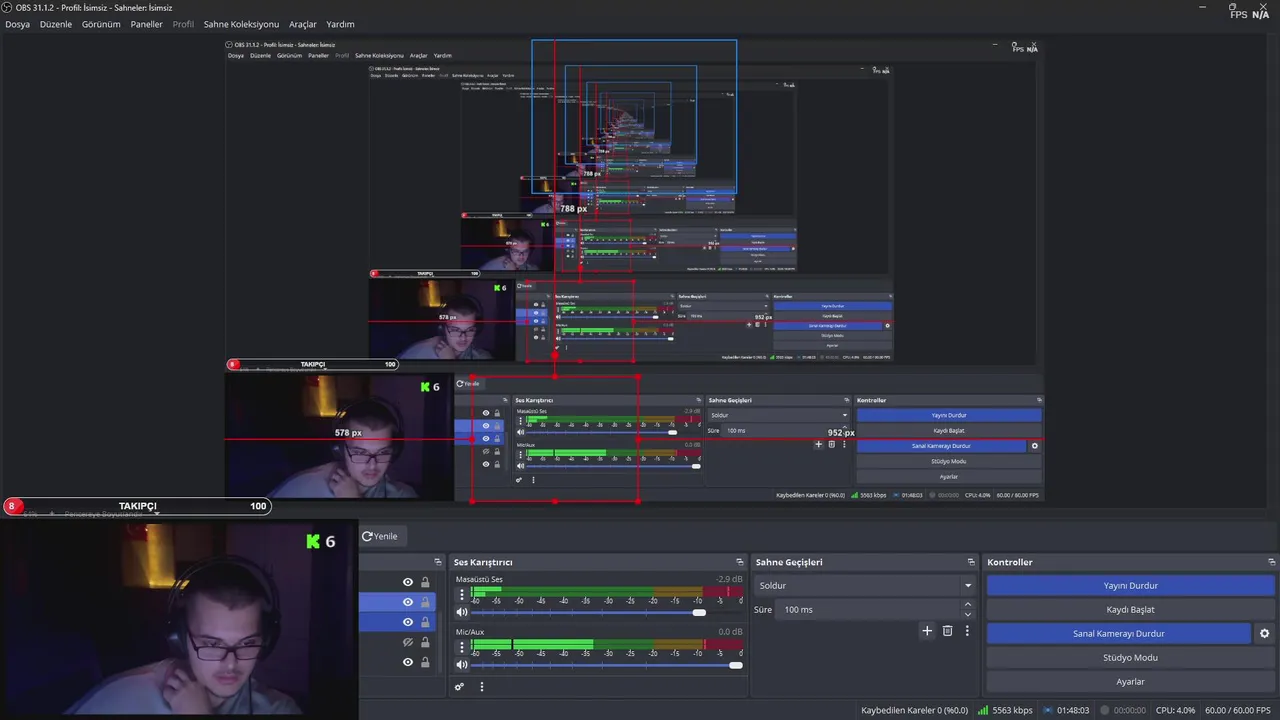Hide the bottom source with eye icon
The image size is (1280, 720).
click(408, 662)
